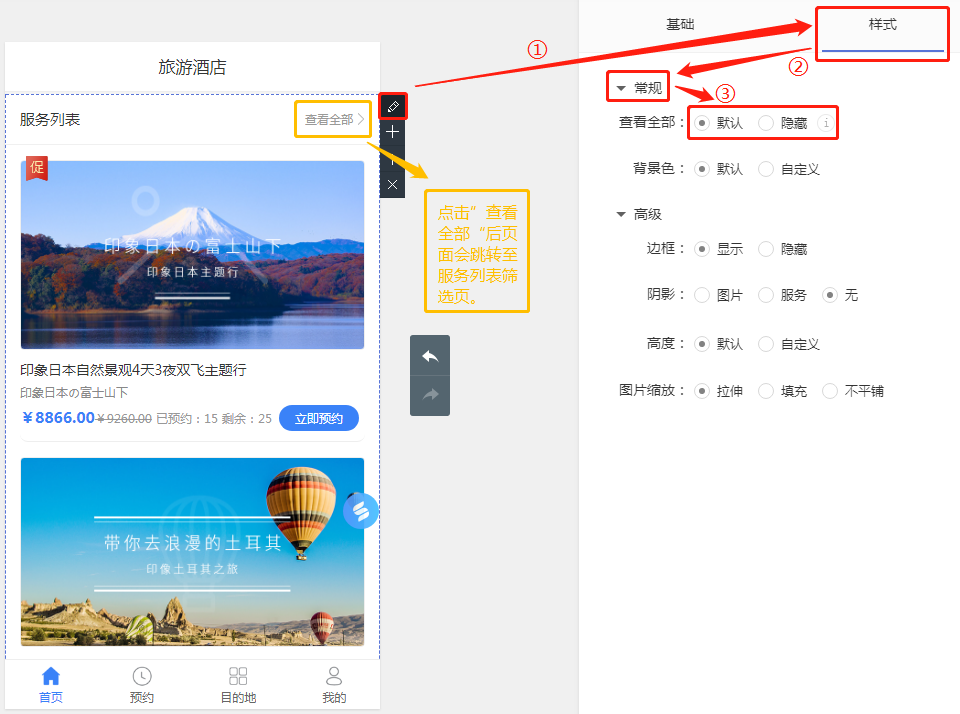Open 查看全部 link in the service list
The height and width of the screenshot is (714, 960).
[332, 118]
